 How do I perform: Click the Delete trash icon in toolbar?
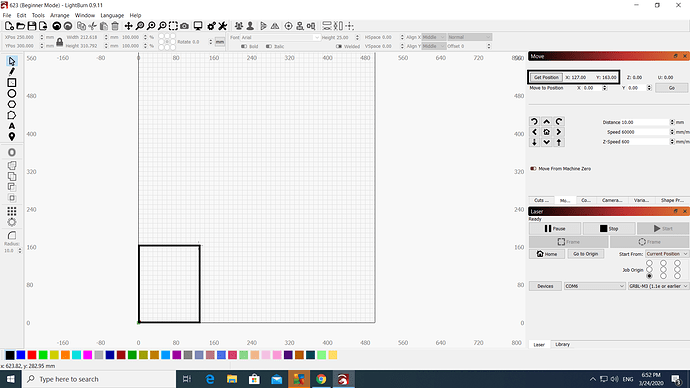115,26
